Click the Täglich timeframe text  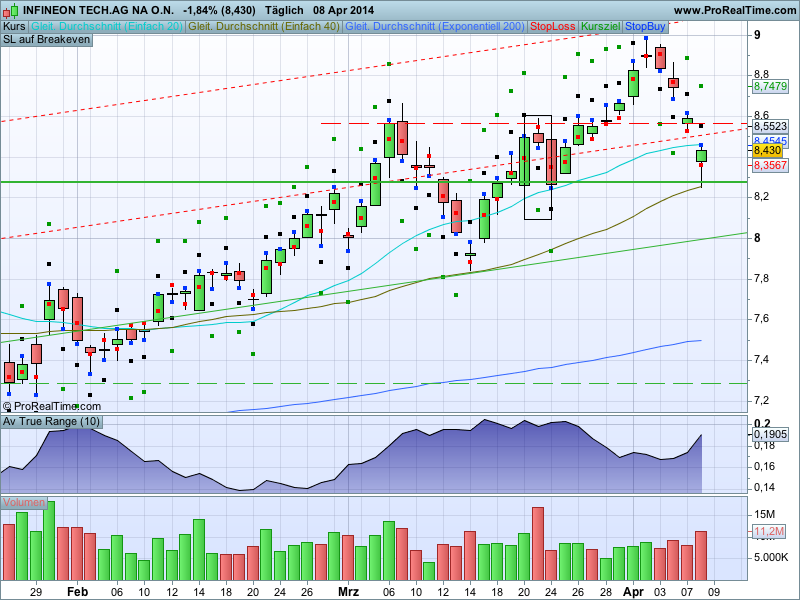285,10
